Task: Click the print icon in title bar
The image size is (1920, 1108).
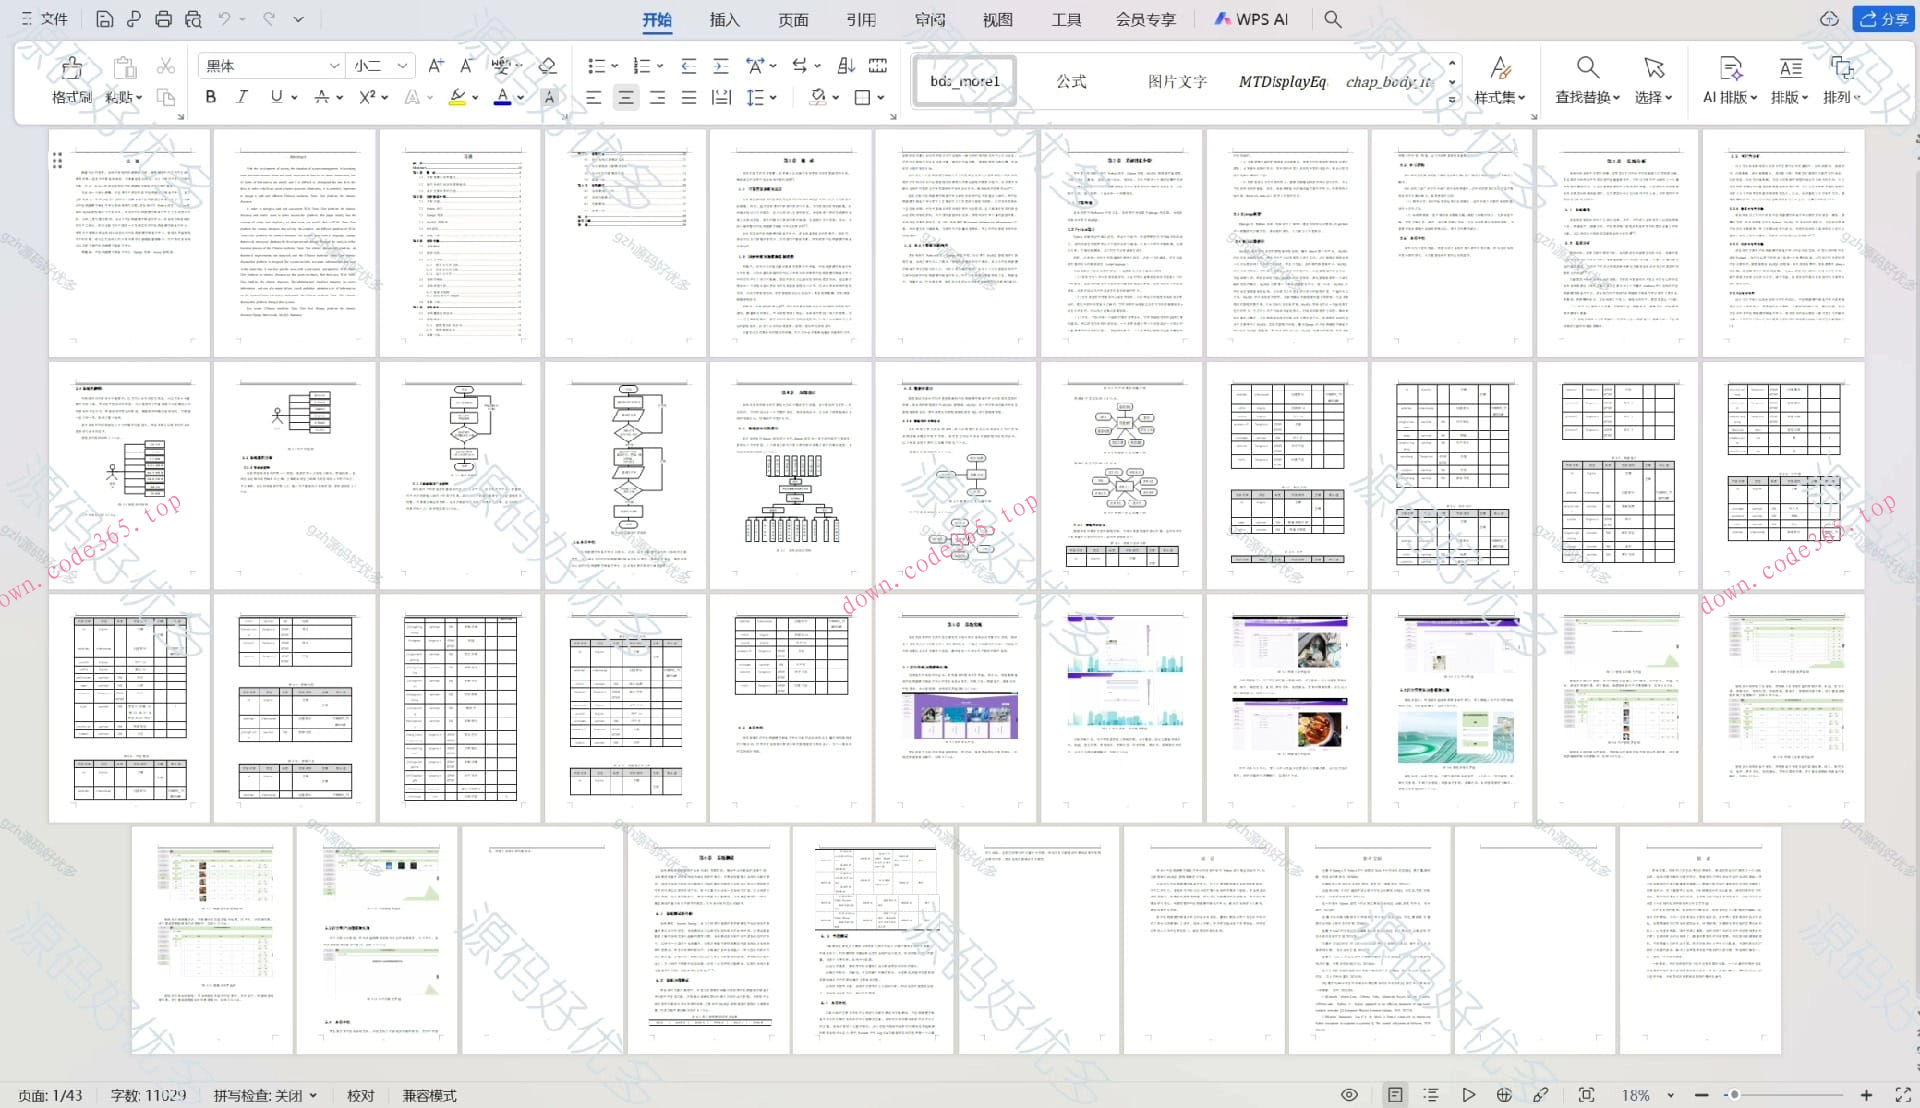Action: point(163,19)
